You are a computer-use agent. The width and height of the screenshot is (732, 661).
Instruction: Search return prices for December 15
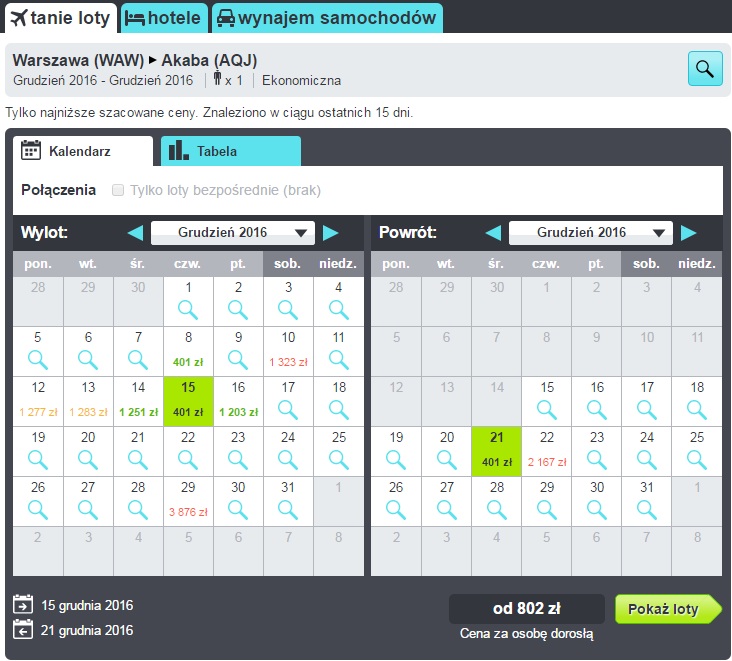pyautogui.click(x=547, y=410)
